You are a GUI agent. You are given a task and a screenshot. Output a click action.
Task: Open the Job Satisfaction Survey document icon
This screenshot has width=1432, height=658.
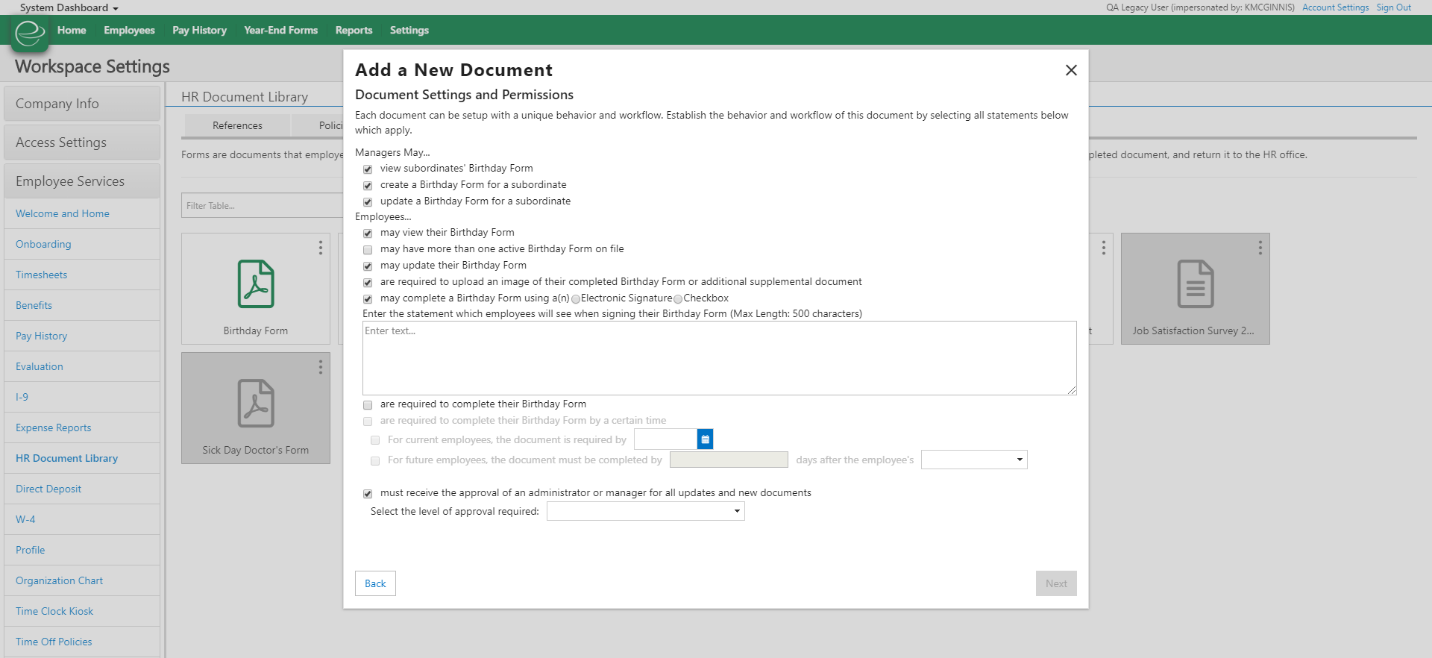[1195, 284]
